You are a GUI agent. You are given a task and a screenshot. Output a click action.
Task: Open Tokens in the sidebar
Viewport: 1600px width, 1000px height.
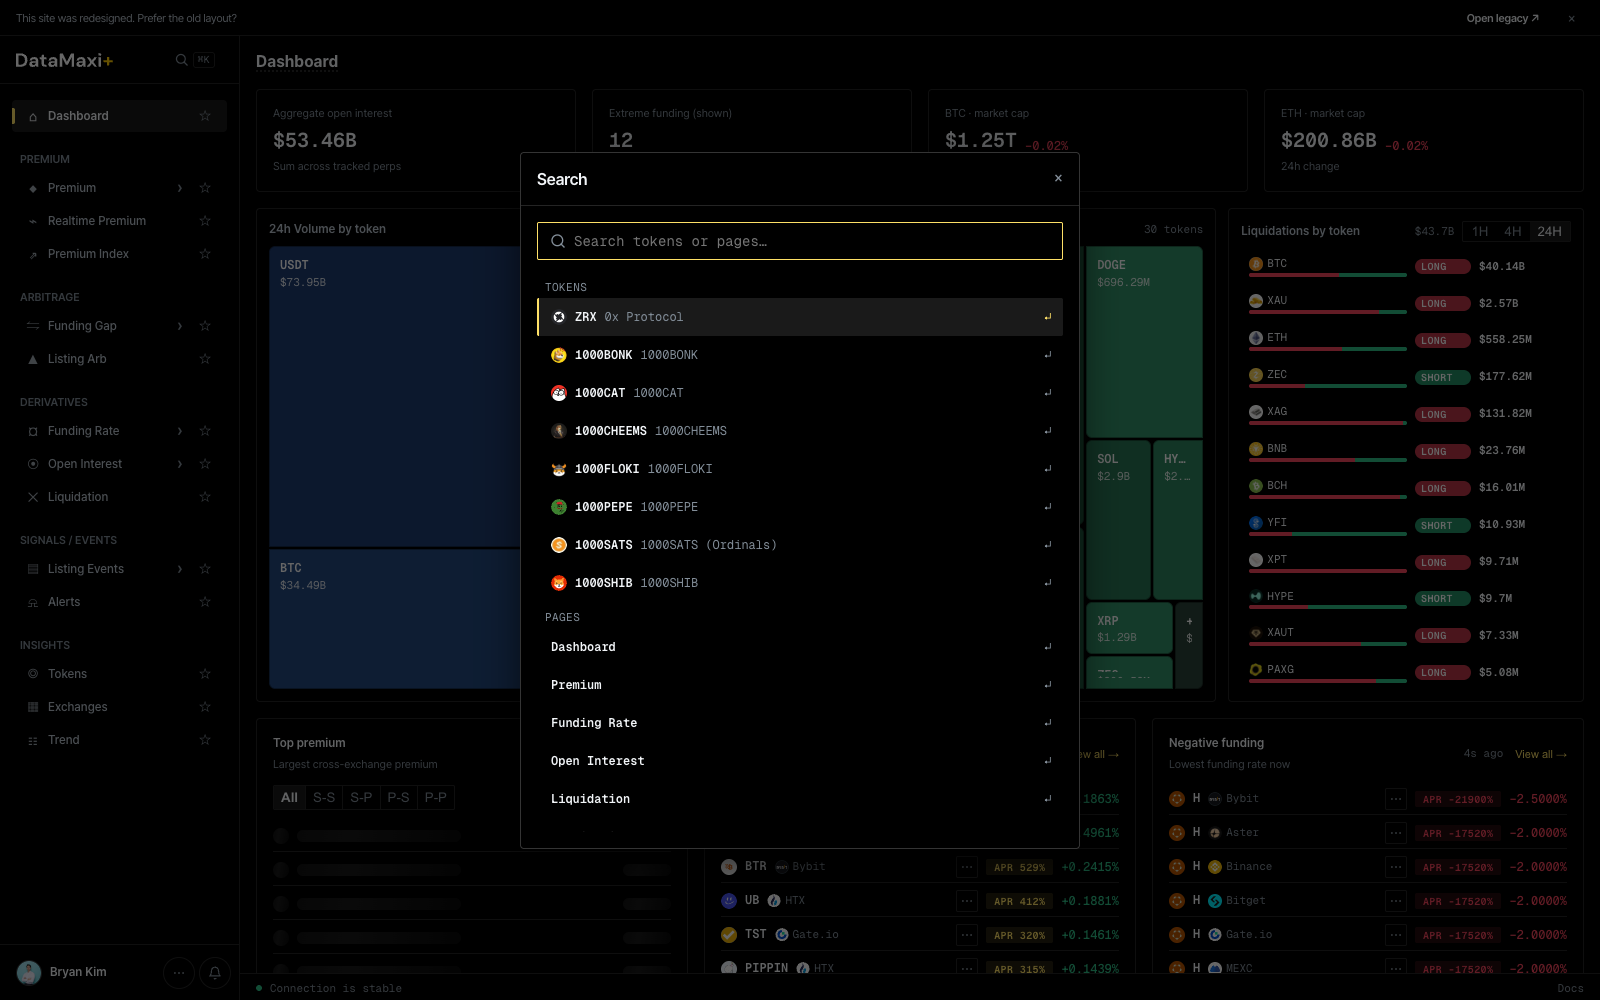tap(67, 674)
